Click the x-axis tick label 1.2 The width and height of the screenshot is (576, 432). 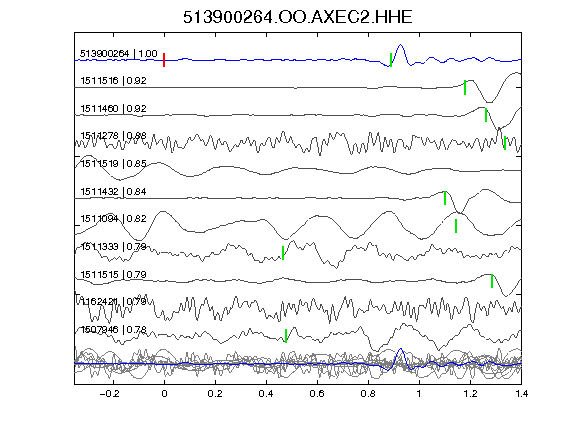tap(470, 394)
